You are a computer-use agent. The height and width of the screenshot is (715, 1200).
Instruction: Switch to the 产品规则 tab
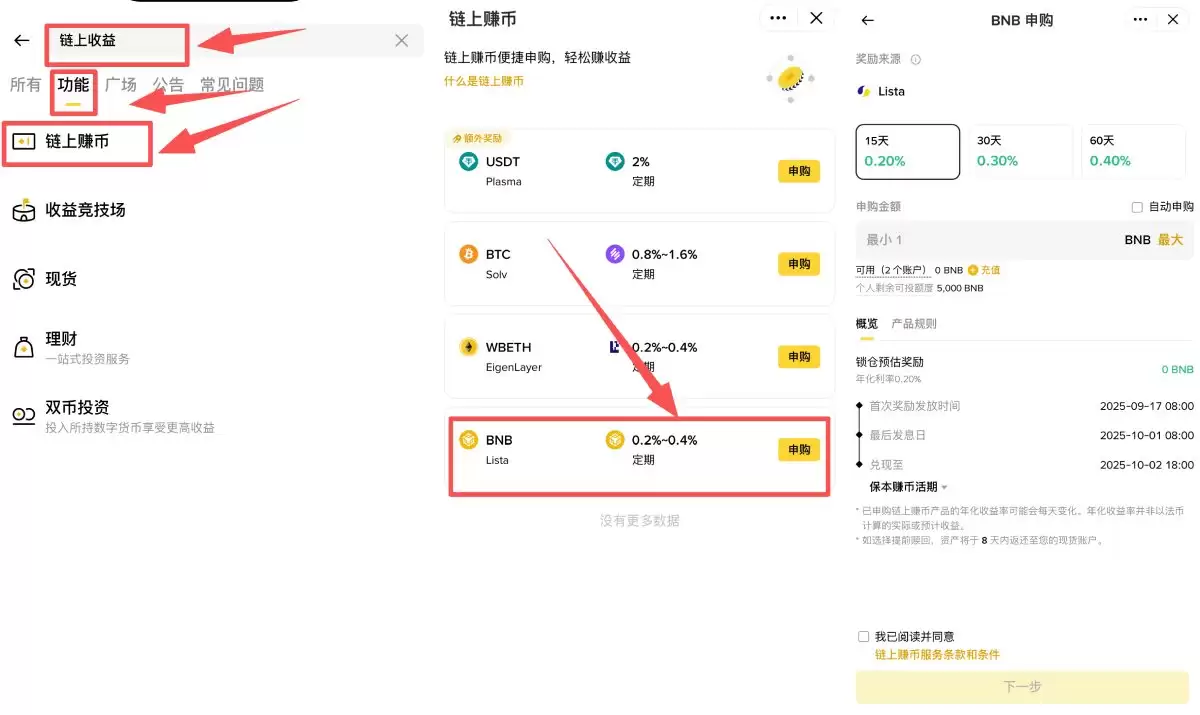click(913, 323)
